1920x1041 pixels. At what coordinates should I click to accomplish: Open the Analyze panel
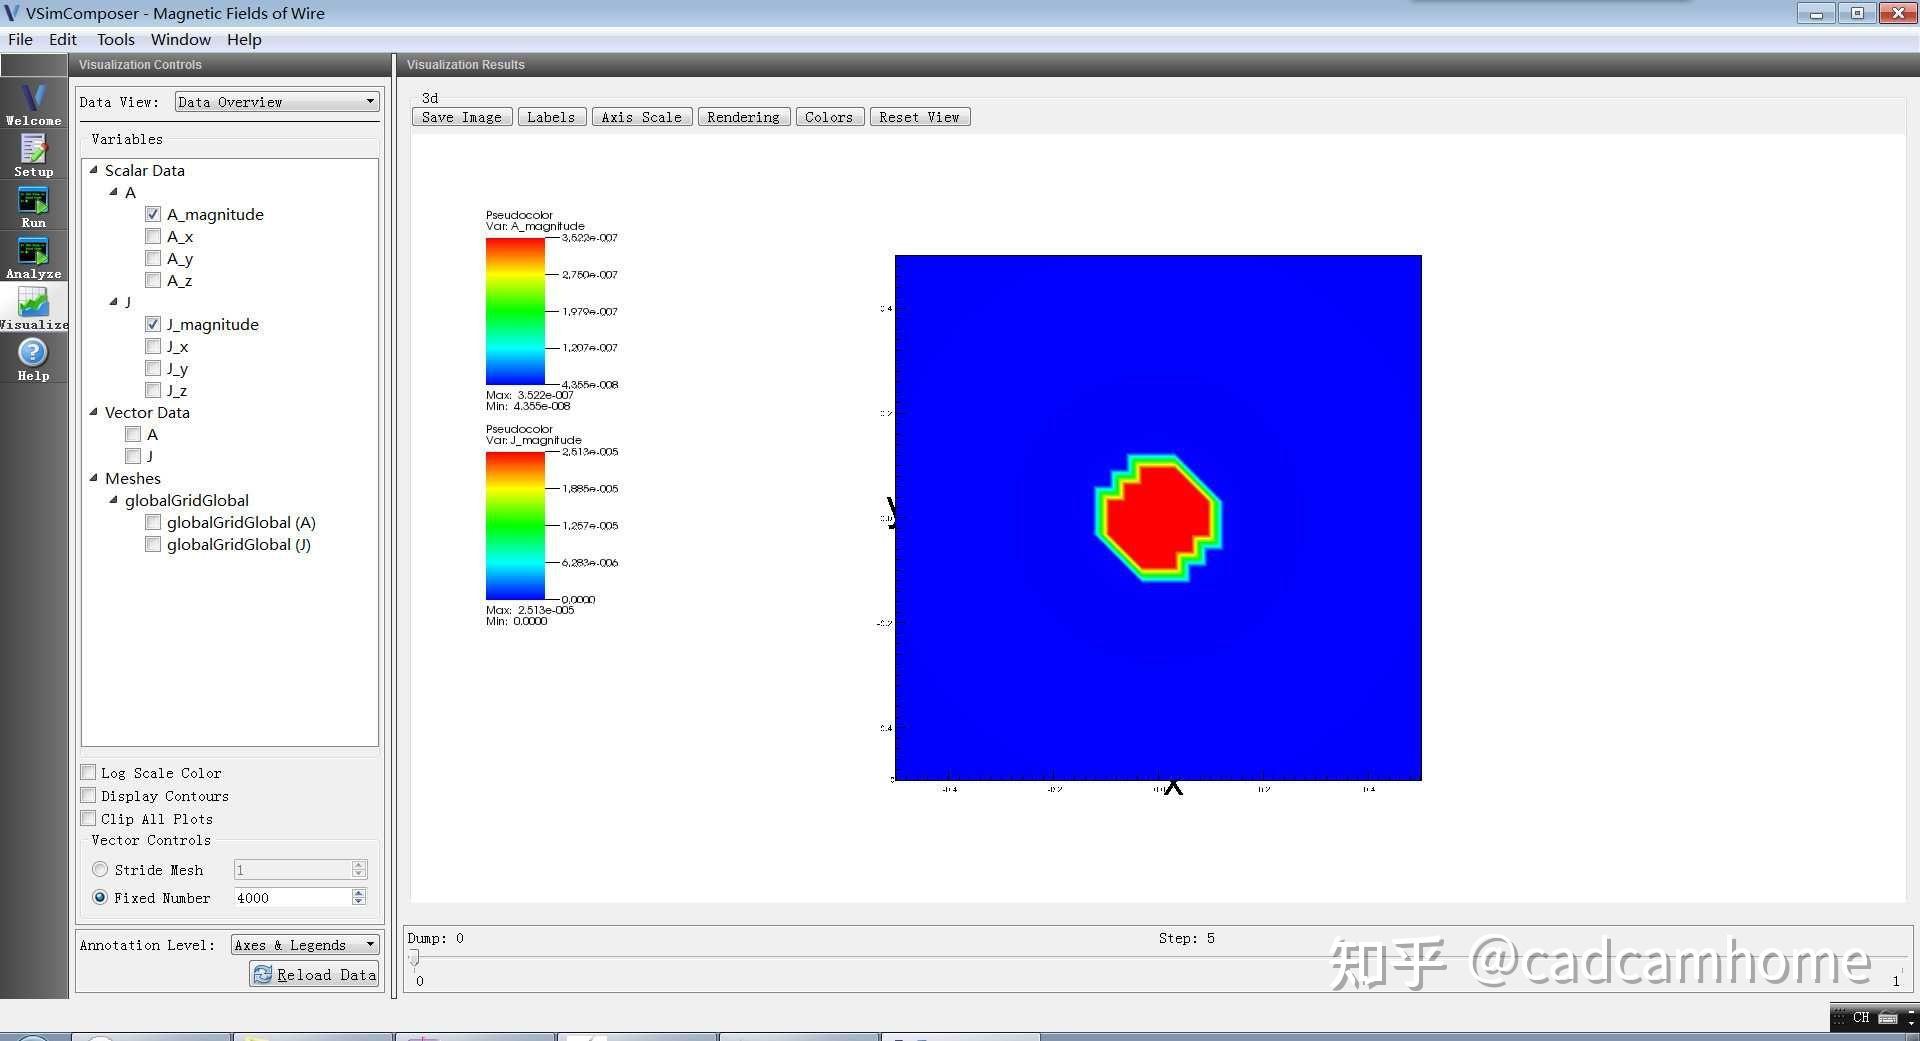tap(33, 255)
